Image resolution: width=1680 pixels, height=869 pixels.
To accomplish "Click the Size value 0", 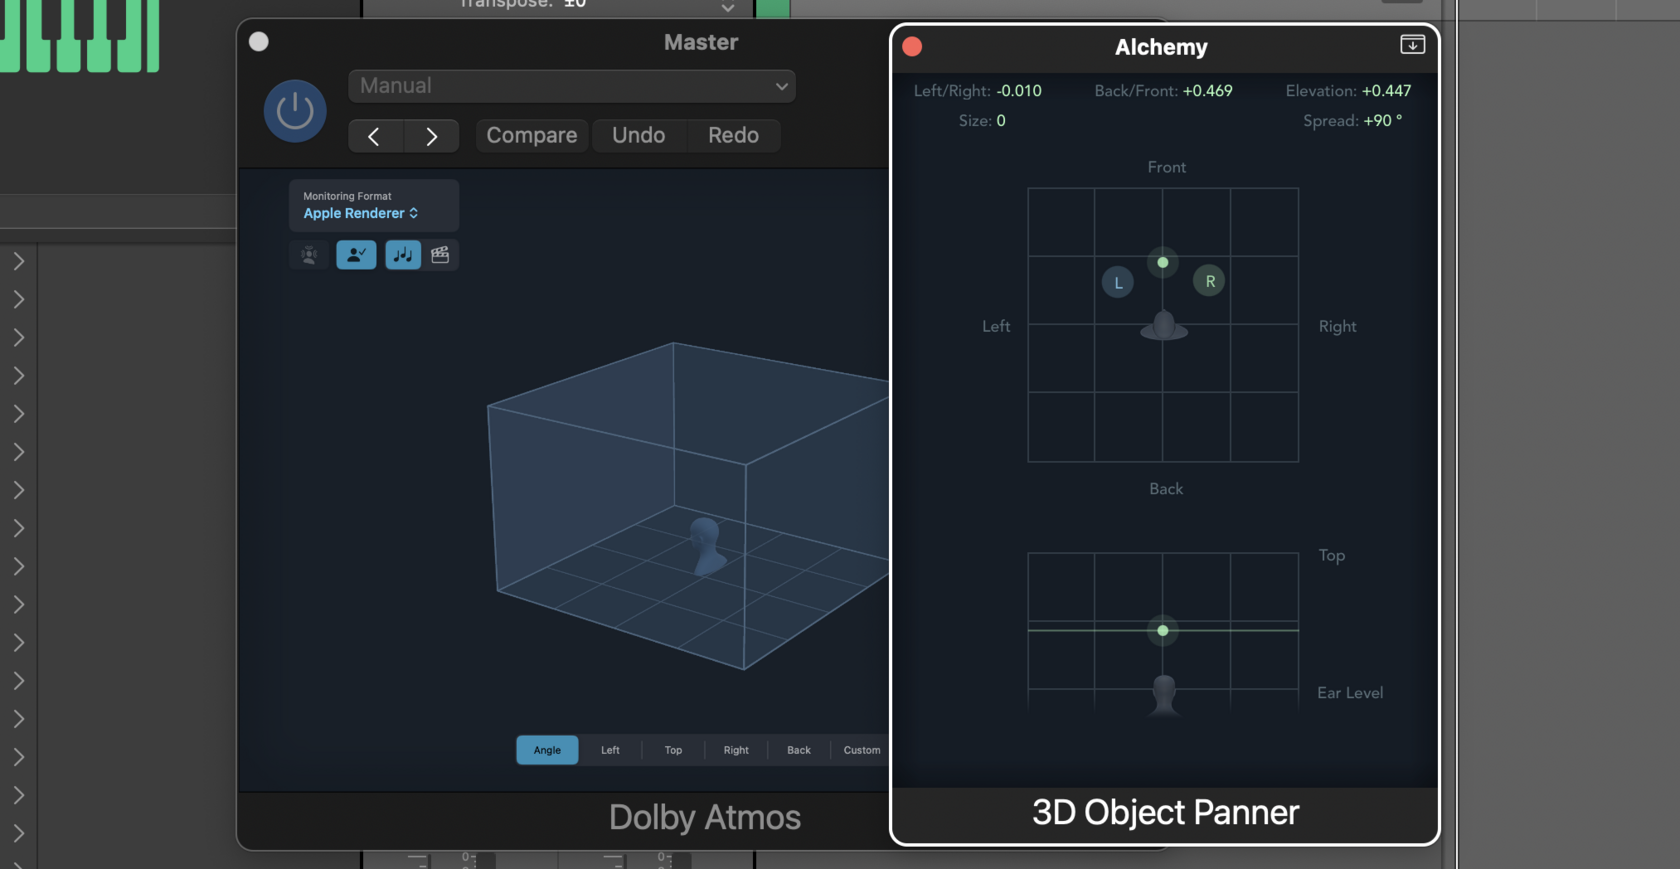I will [x=1001, y=121].
